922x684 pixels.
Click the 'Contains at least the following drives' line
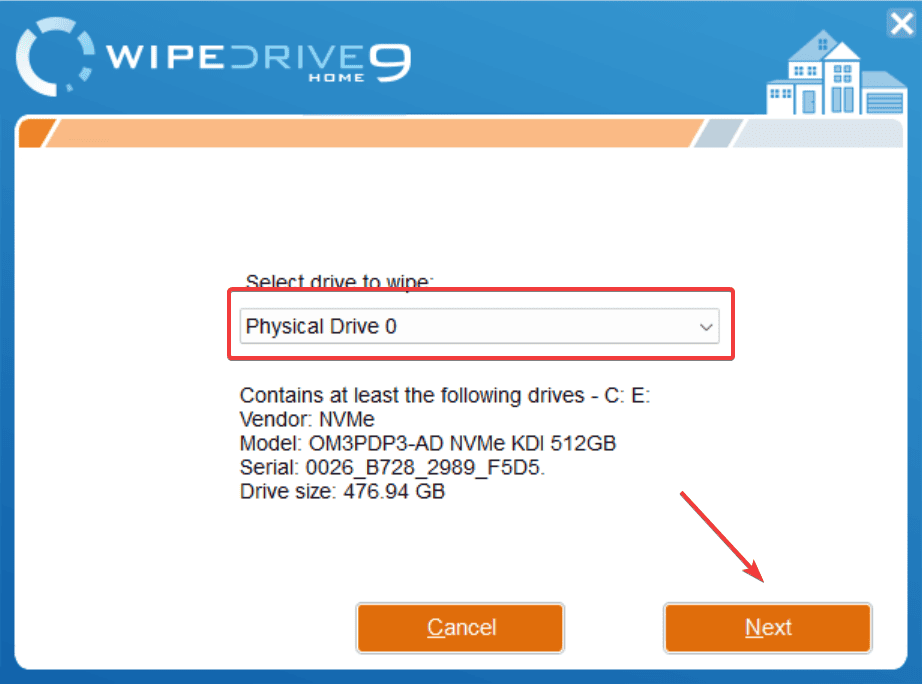click(x=445, y=395)
